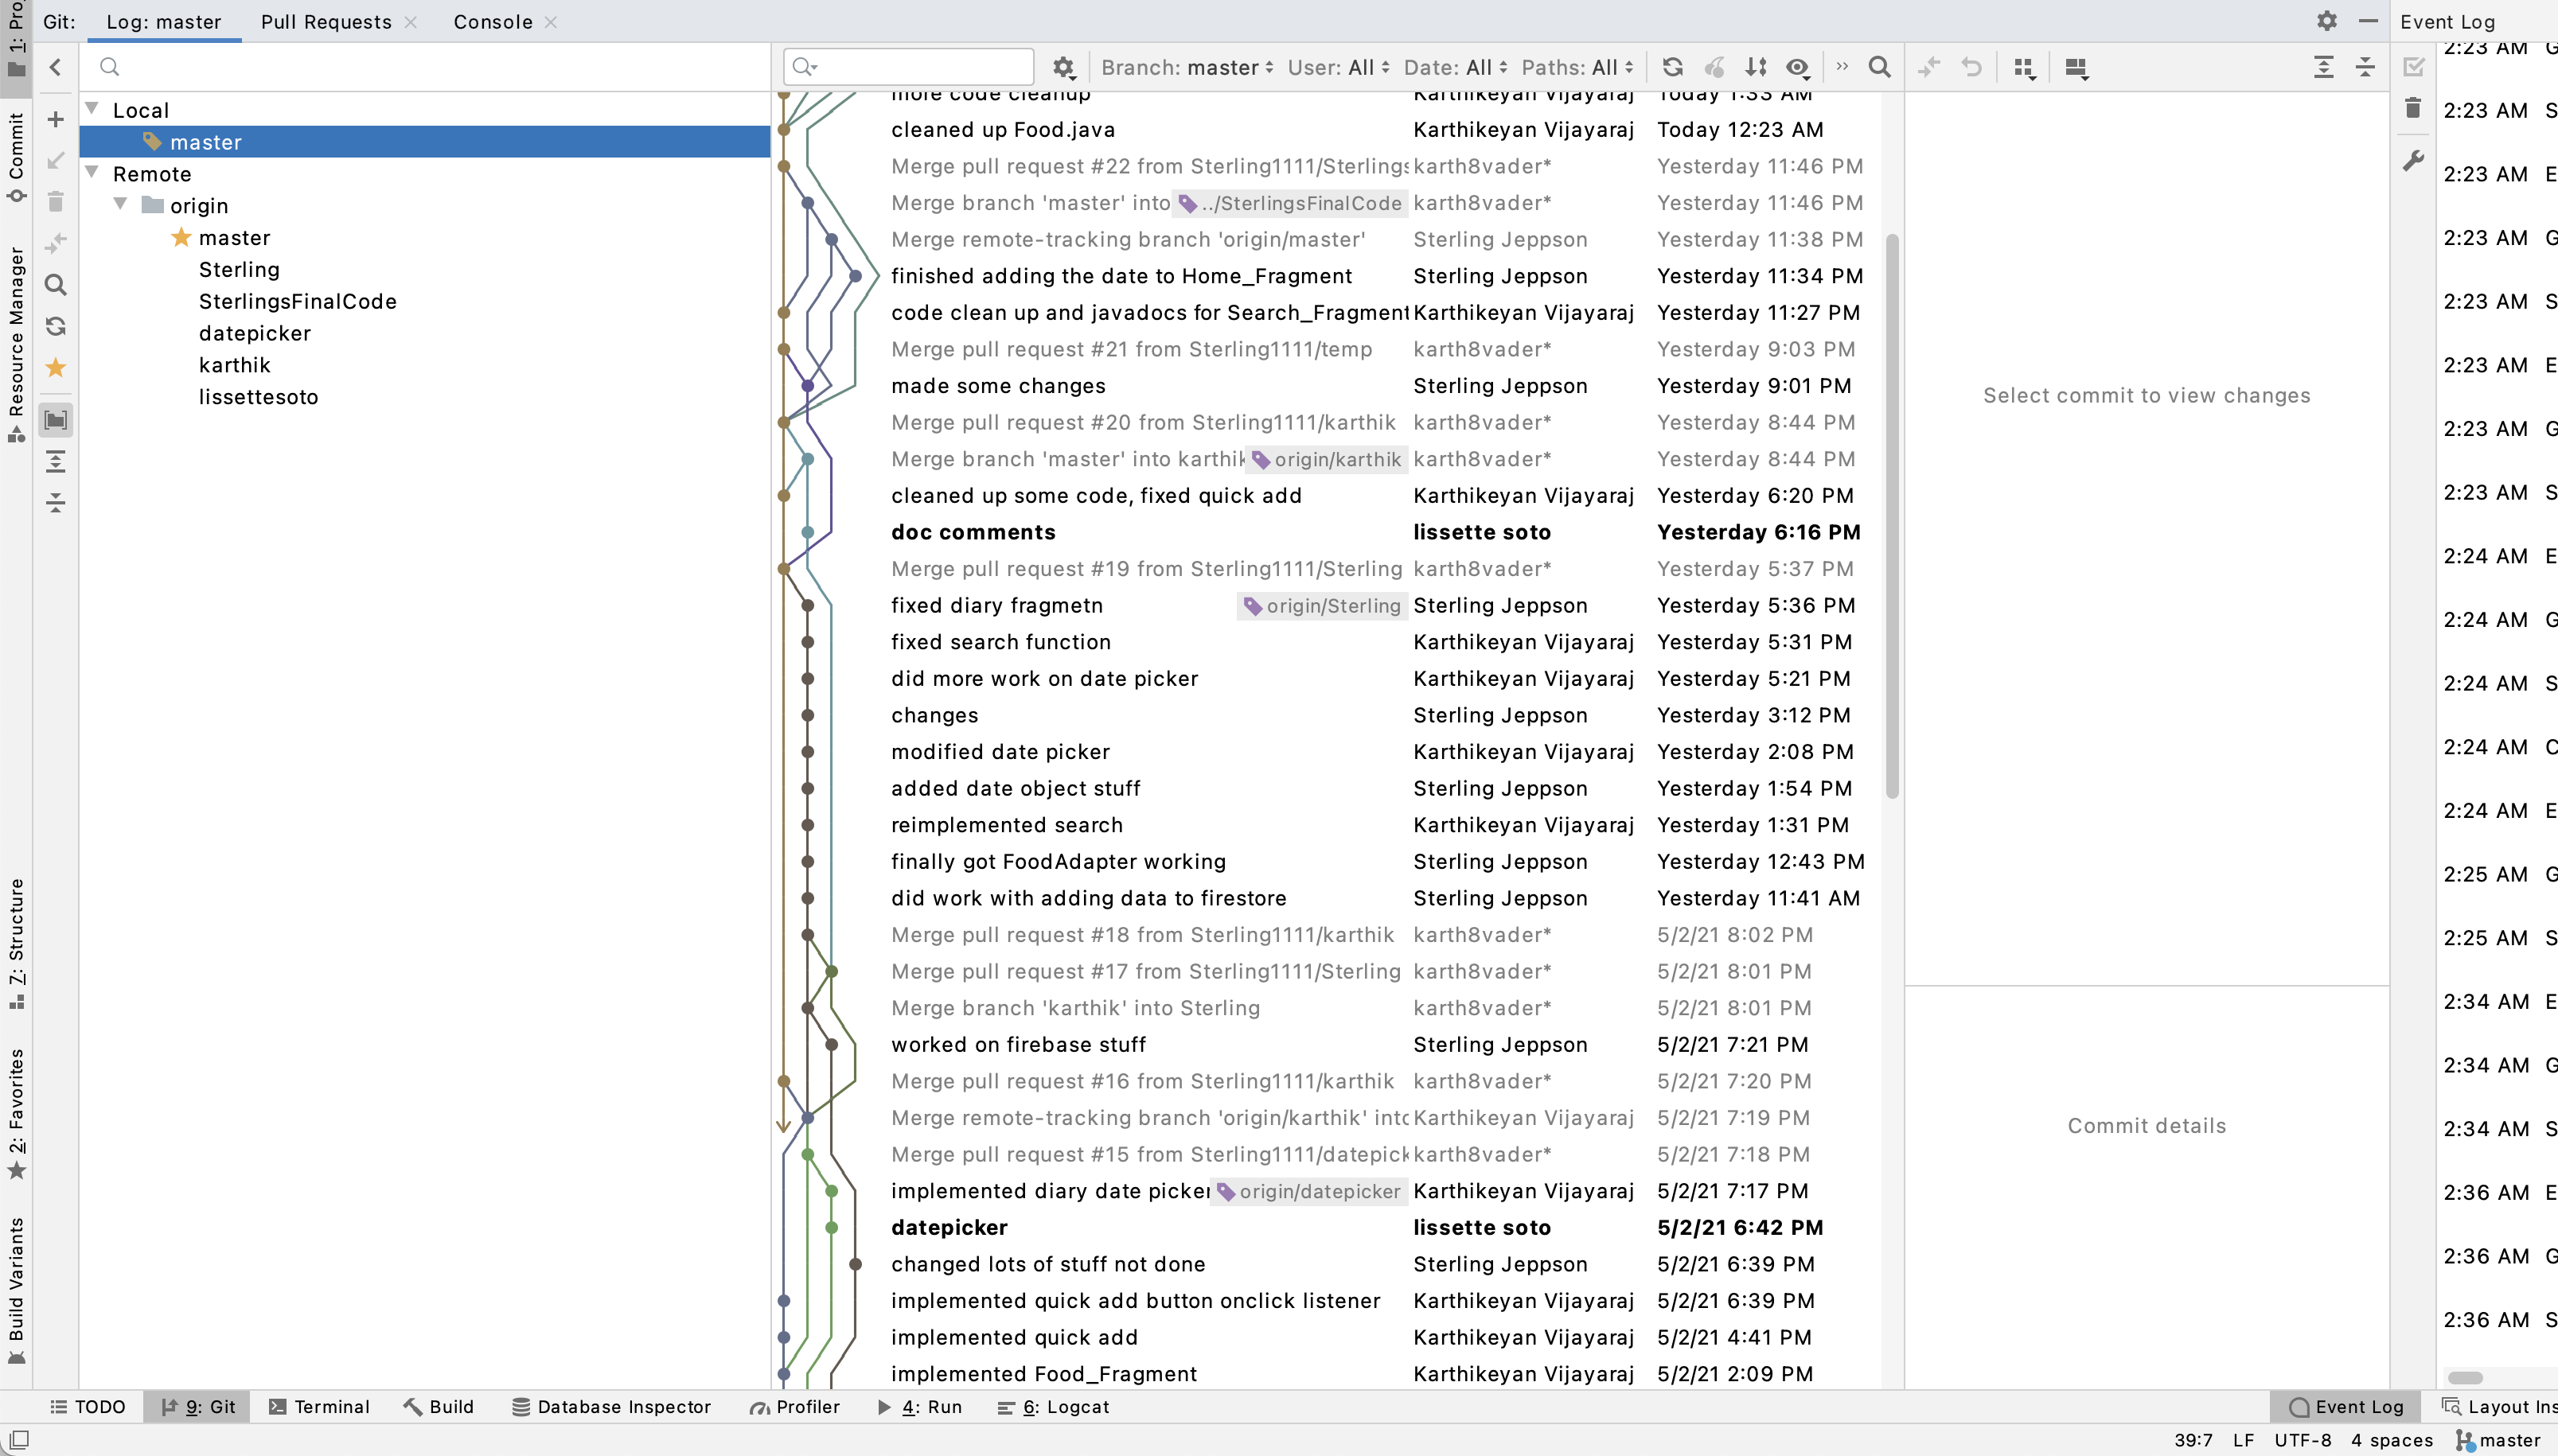Show more log toolbar actions chevron
Image resolution: width=2558 pixels, height=1456 pixels.
tap(1842, 67)
